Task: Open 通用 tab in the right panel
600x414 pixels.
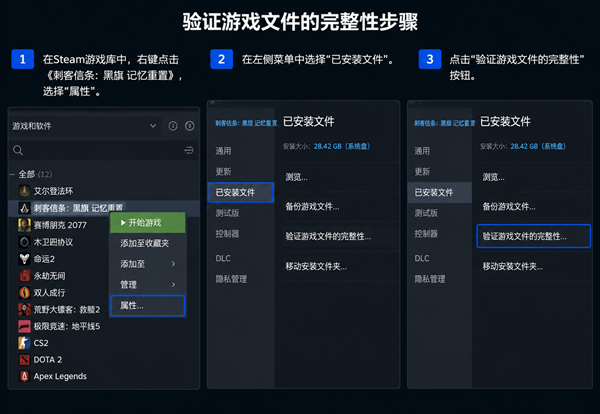Action: 422,151
